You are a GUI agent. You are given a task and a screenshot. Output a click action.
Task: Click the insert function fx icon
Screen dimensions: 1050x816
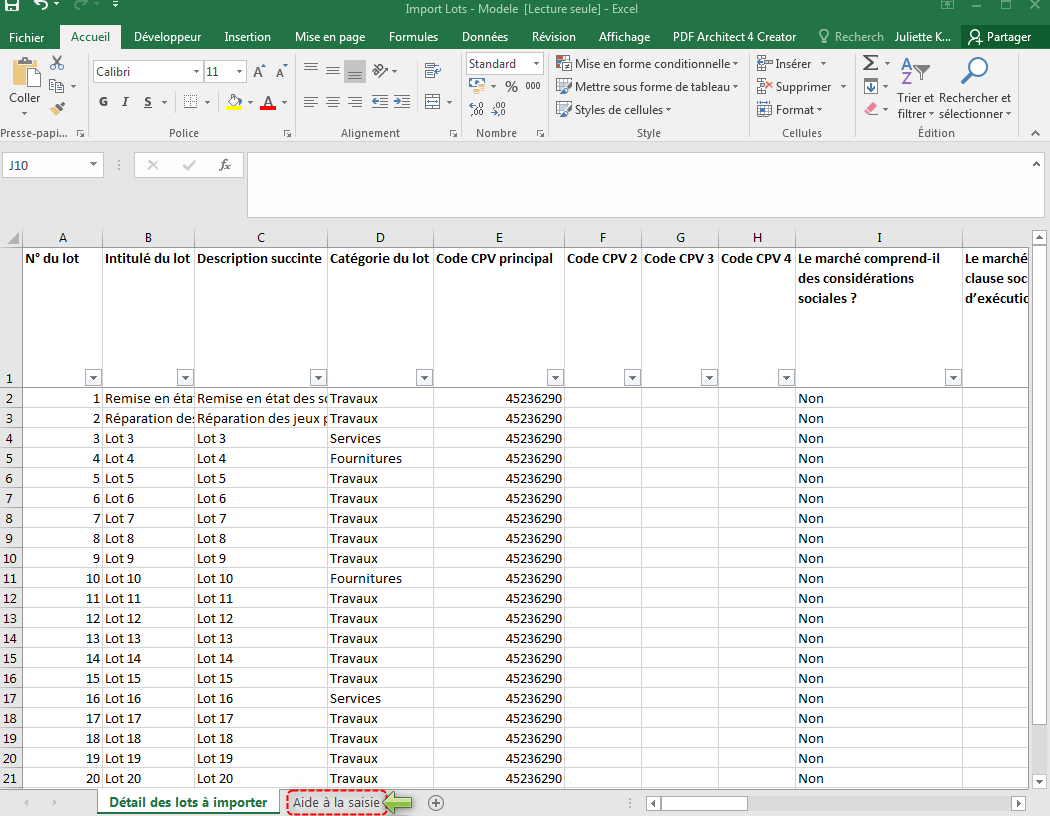225,165
